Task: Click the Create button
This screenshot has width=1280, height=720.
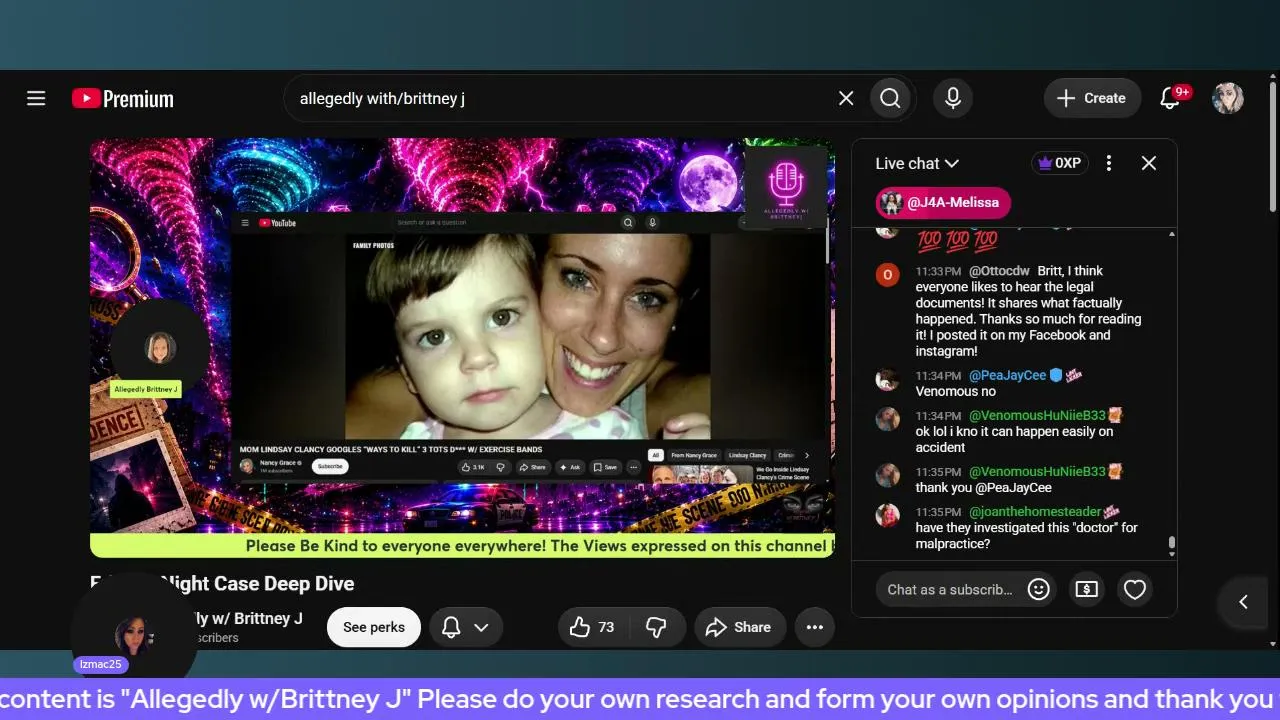Action: click(1092, 98)
